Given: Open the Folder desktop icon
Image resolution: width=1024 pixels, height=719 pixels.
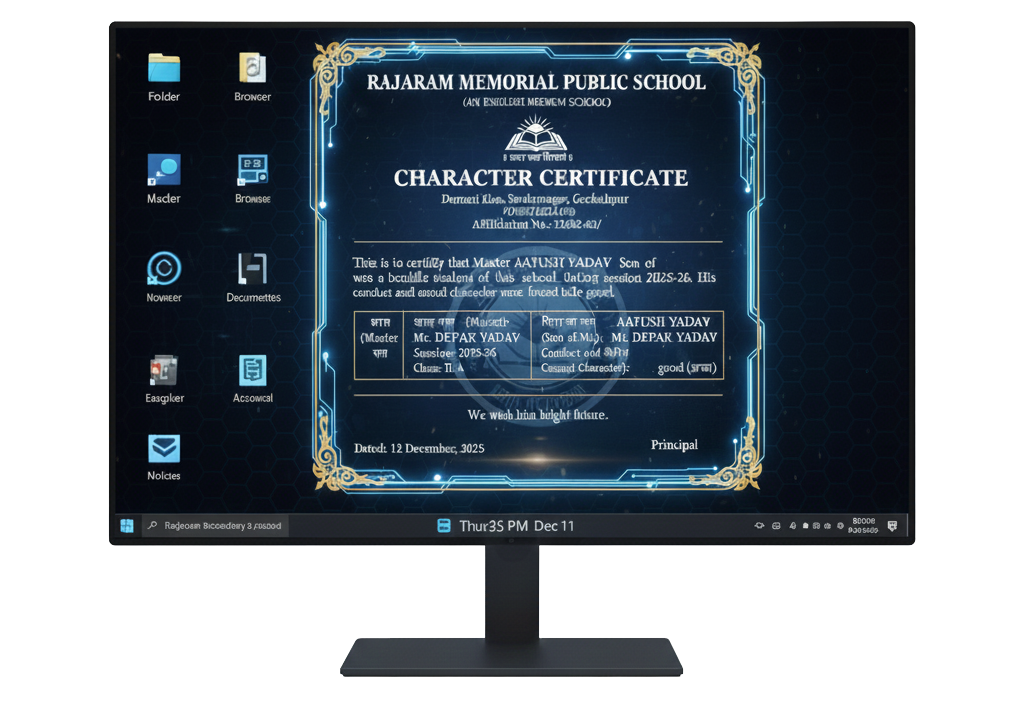Looking at the screenshot, I should click(x=163, y=68).
